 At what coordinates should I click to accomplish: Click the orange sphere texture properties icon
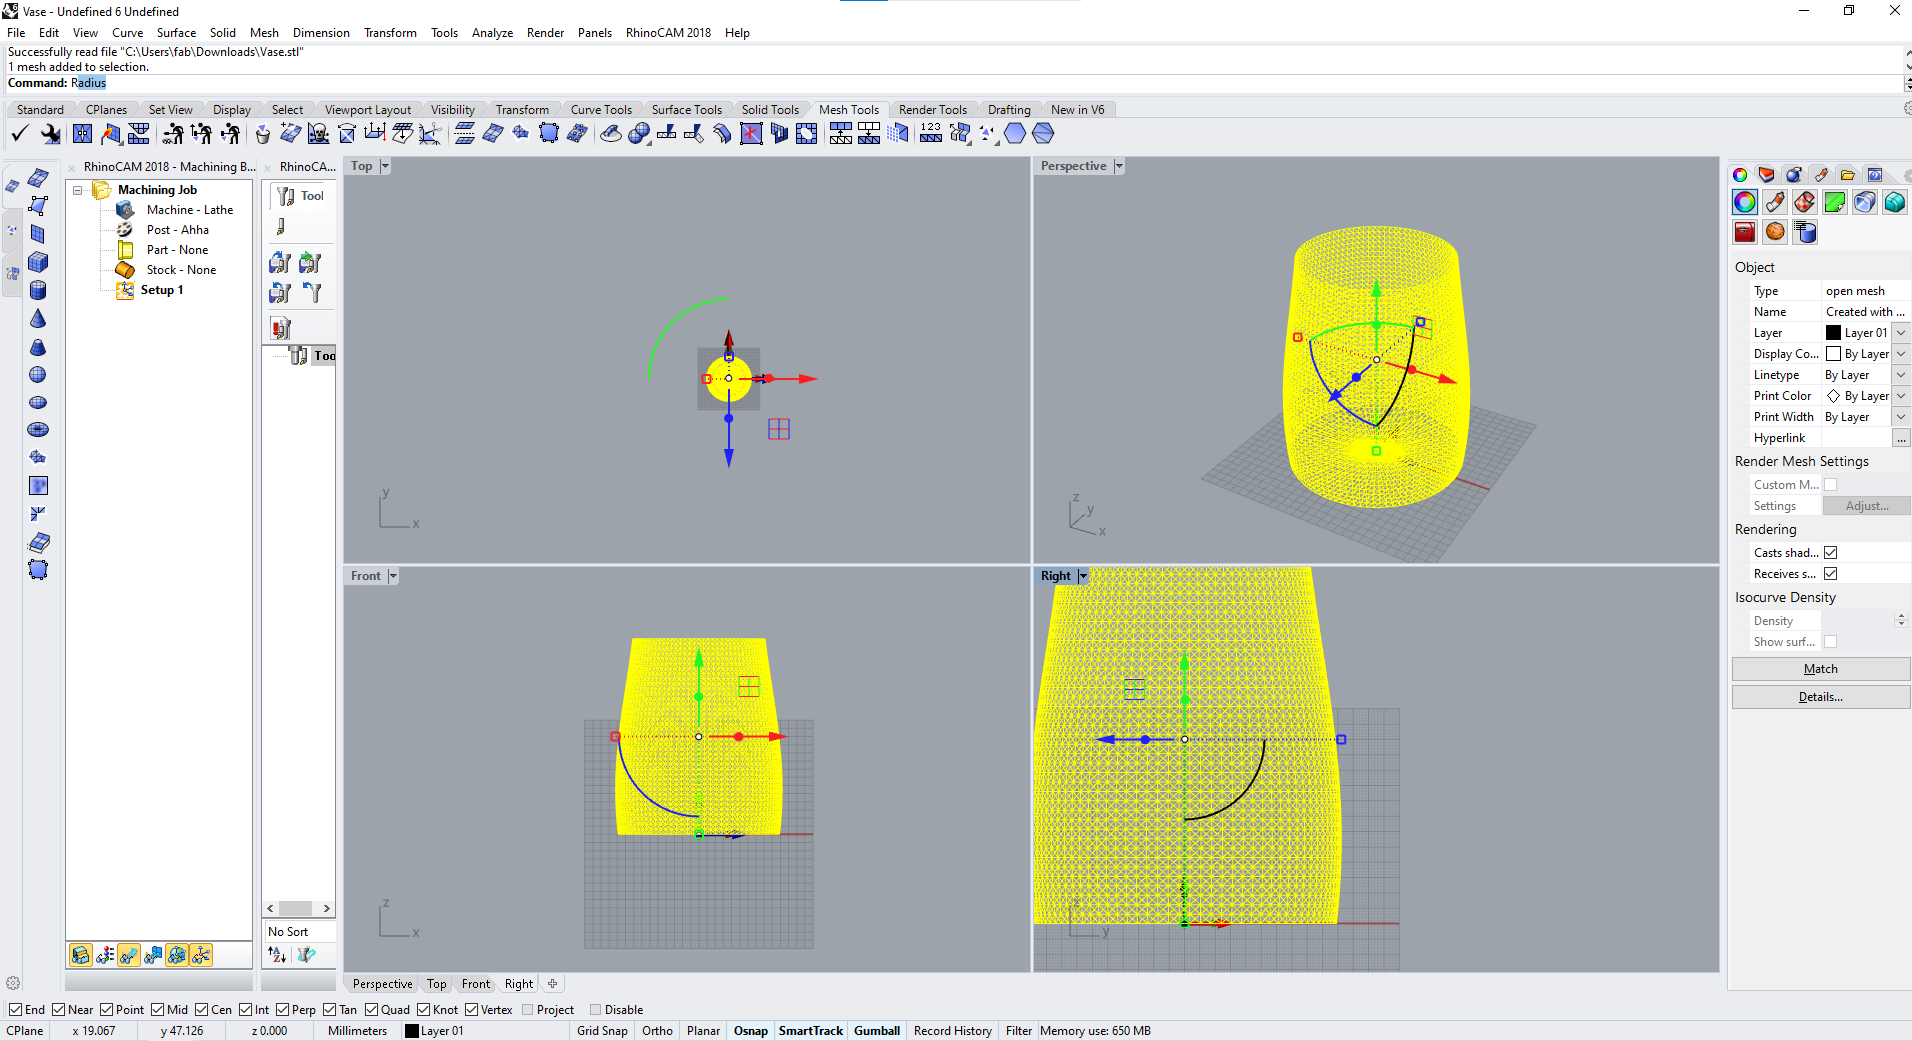1775,232
